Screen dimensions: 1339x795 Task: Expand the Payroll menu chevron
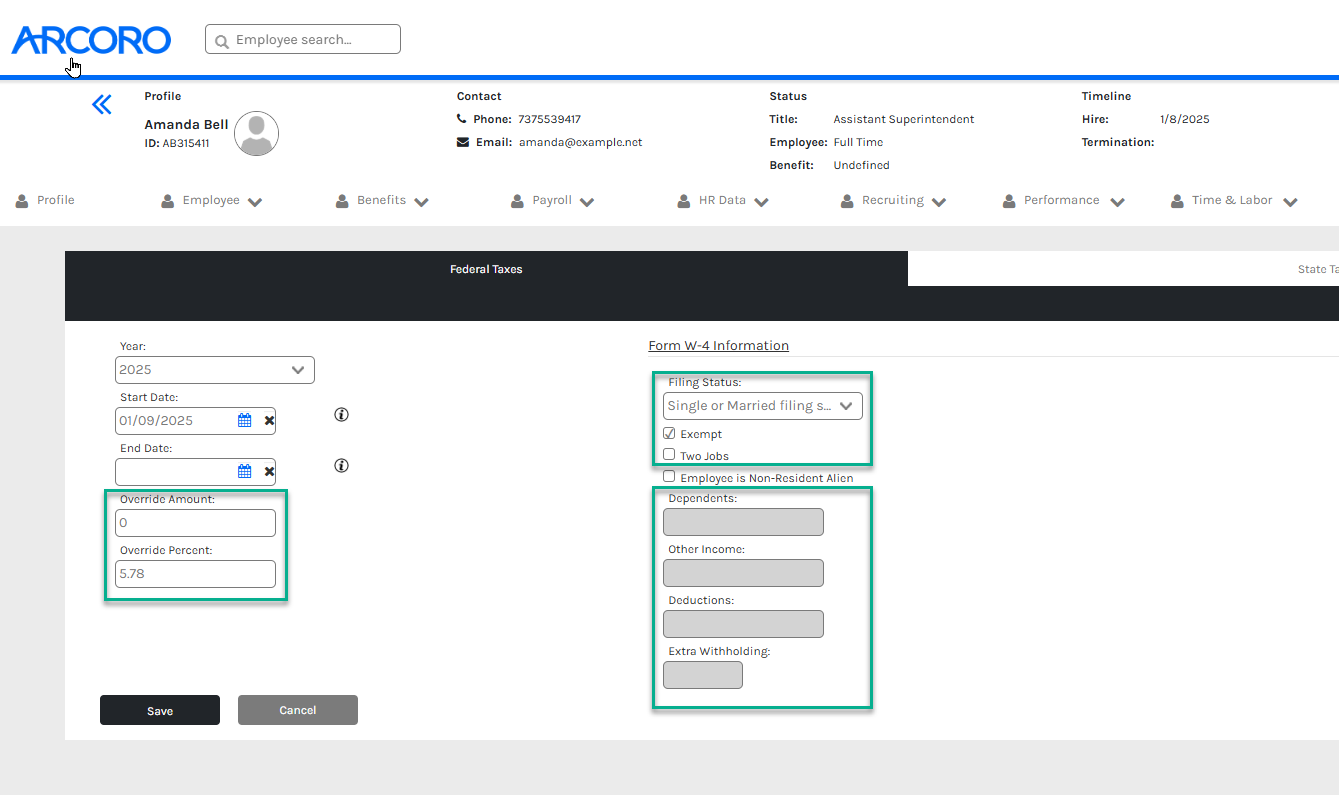pos(587,202)
